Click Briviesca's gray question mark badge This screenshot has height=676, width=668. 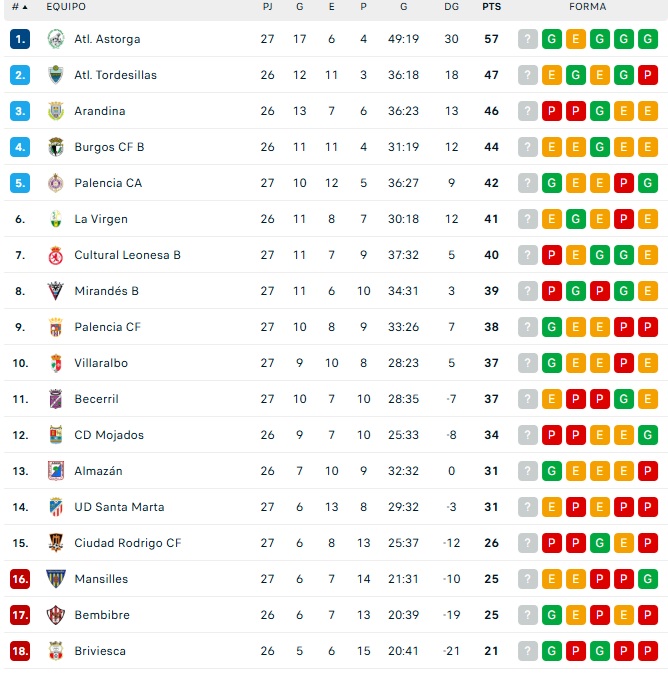[528, 651]
